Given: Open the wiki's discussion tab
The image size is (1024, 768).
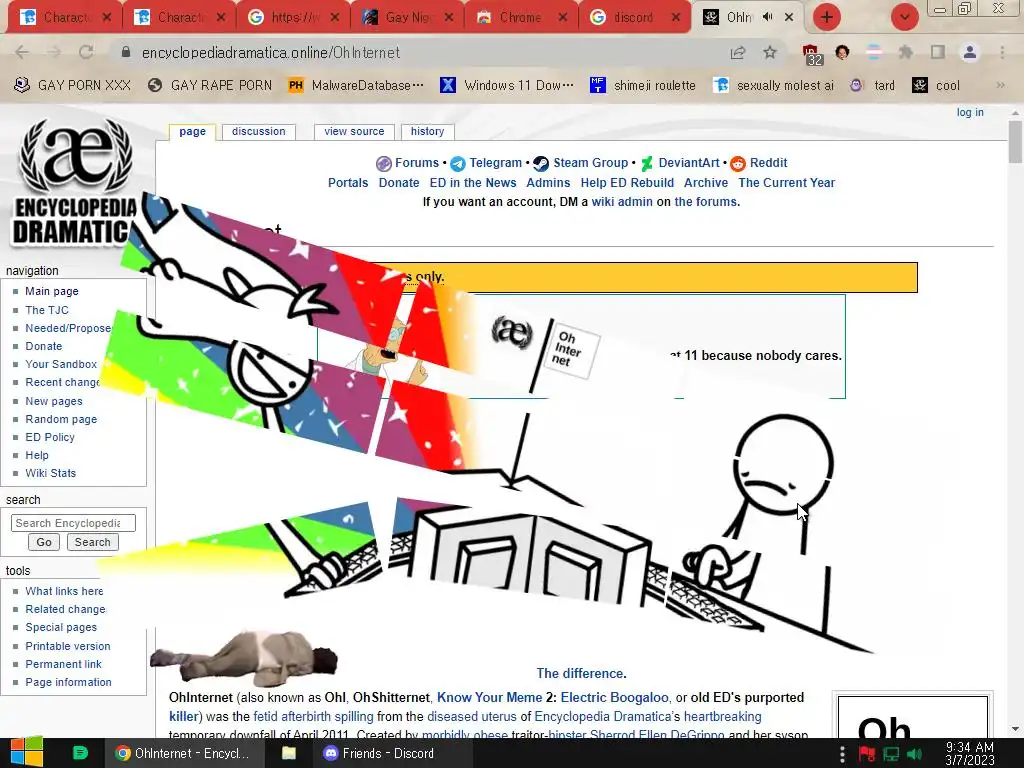Looking at the screenshot, I should tap(259, 131).
